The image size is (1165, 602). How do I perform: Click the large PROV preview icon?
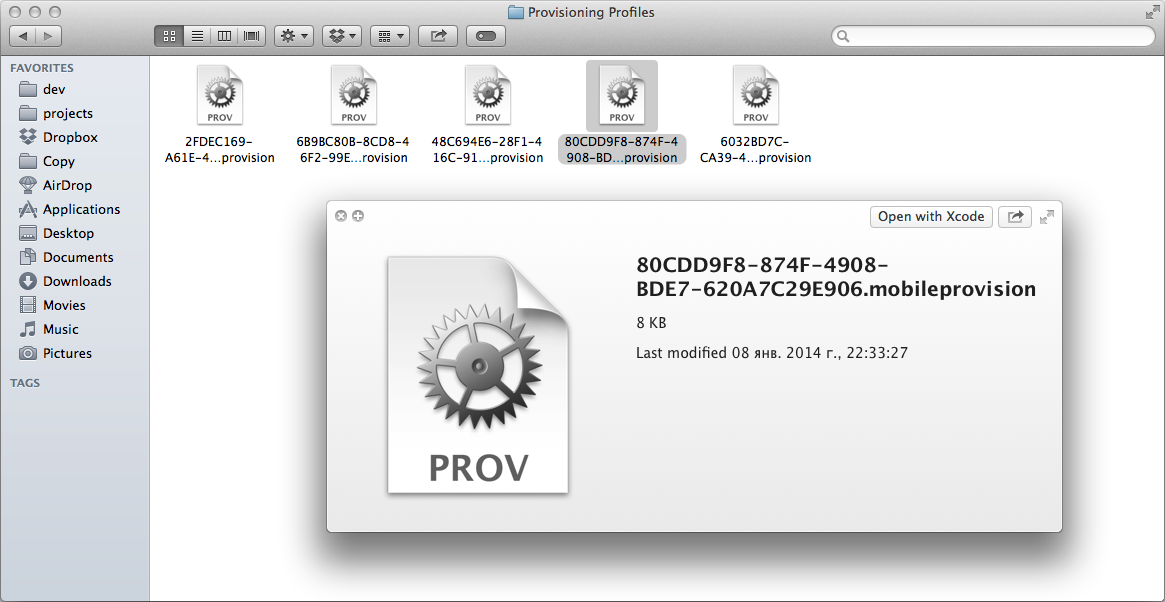coord(478,375)
